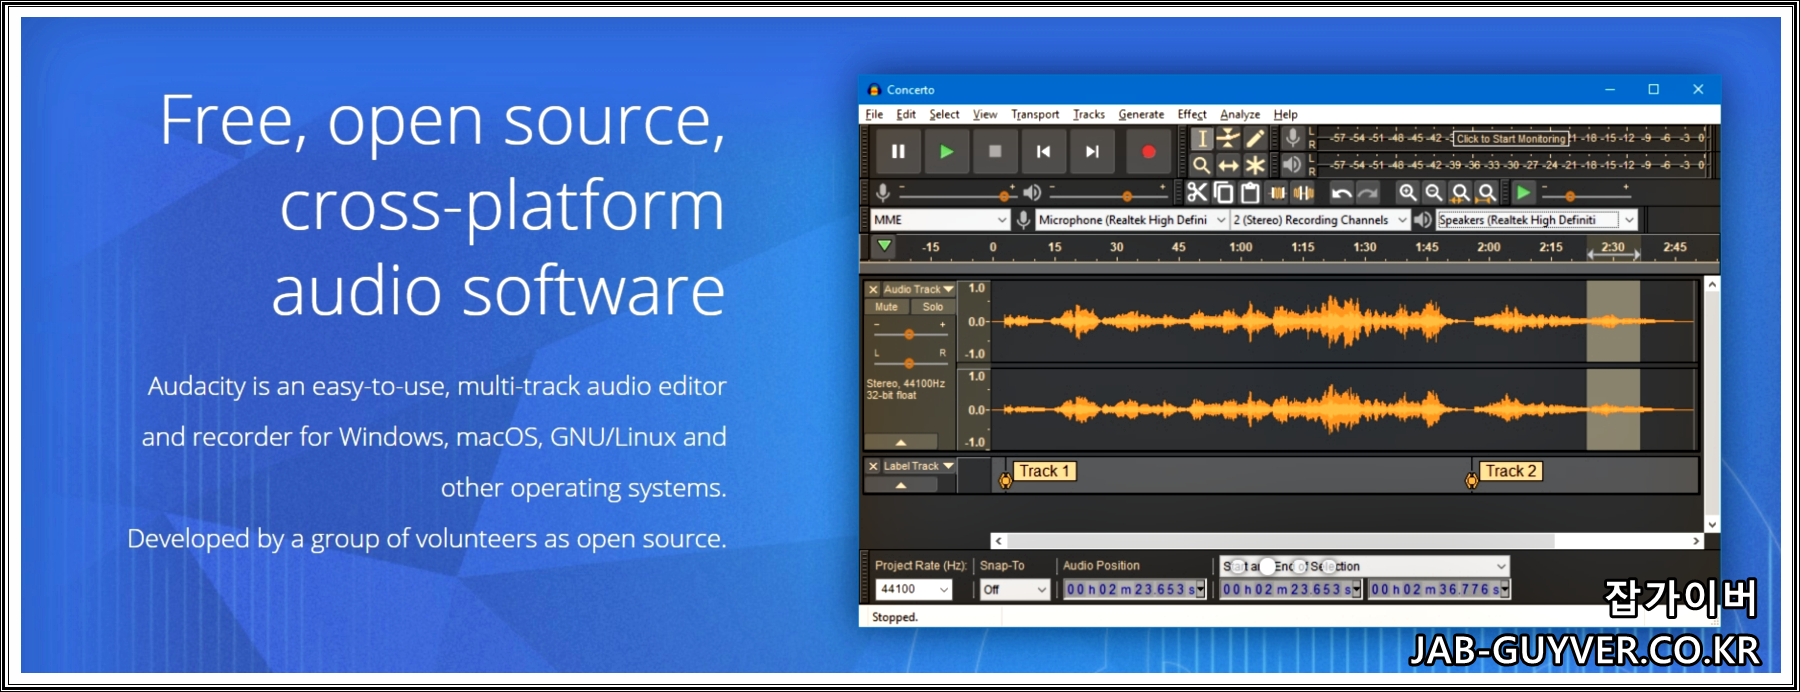Fit project to window width
This screenshot has width=1800, height=692.
1488,193
